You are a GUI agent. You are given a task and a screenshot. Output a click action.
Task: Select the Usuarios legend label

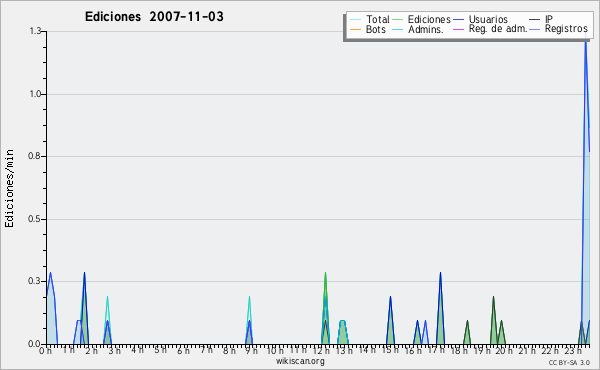[488, 19]
